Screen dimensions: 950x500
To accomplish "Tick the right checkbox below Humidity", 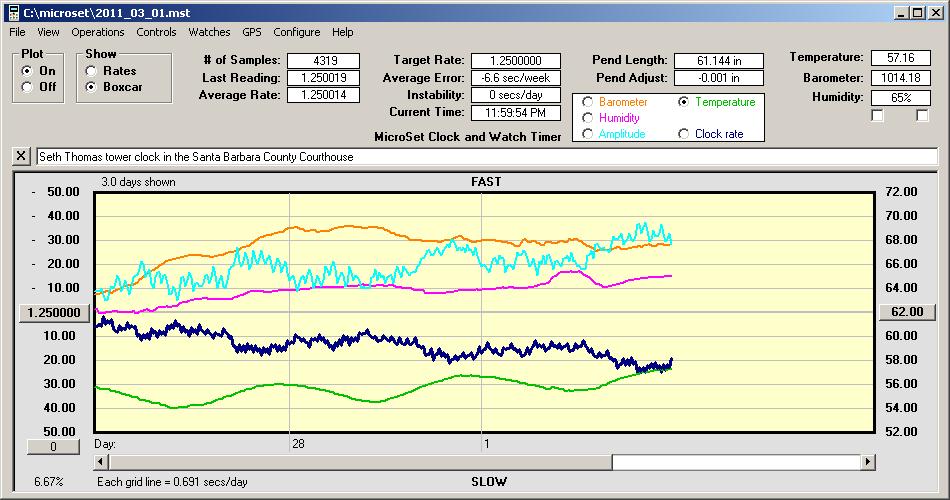I will pyautogui.click(x=922, y=116).
